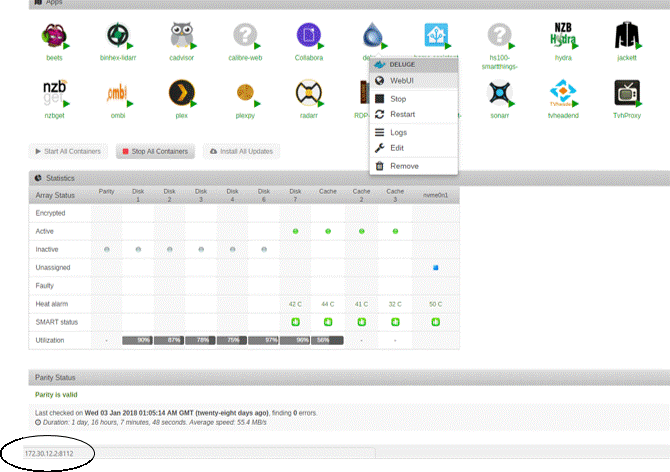Click the Utilization row label
This screenshot has width=670, height=472.
click(x=50, y=340)
